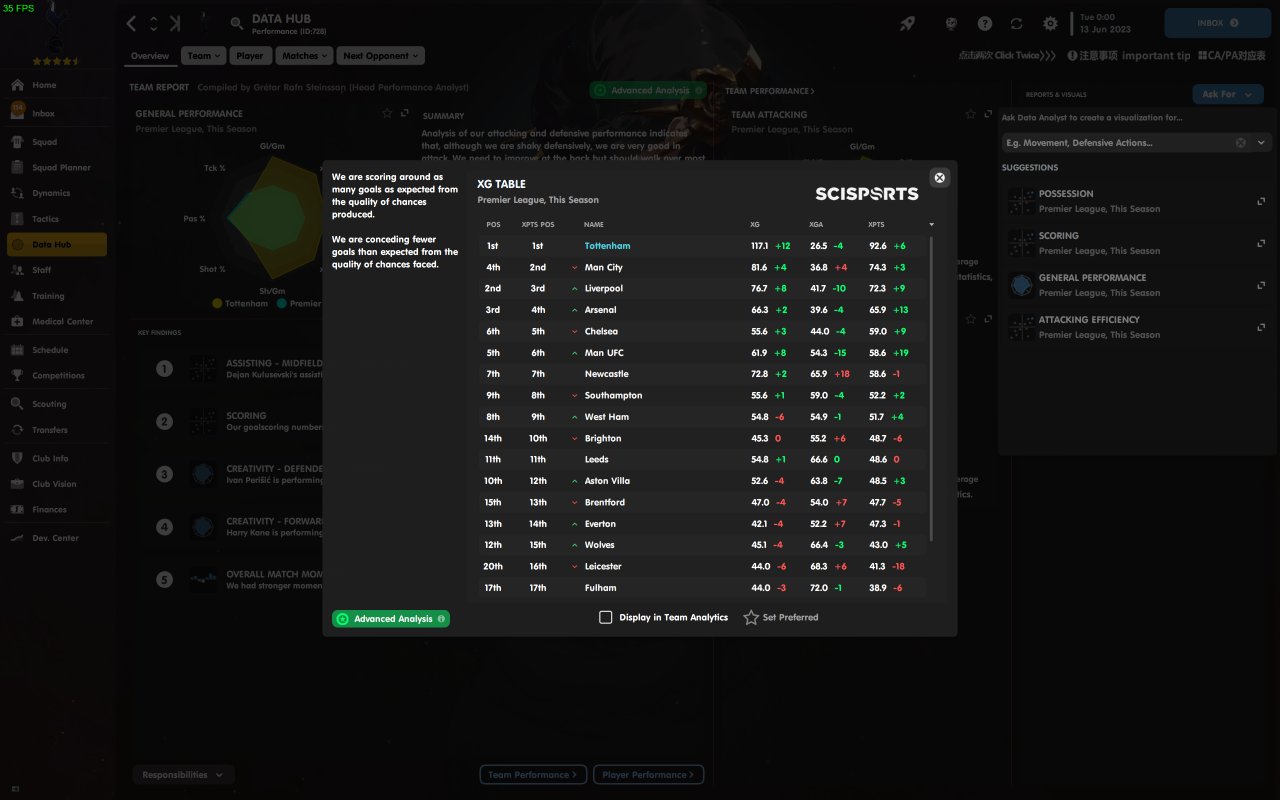The width and height of the screenshot is (1280, 800).
Task: Toggle Set Preferred star
Action: [x=751, y=618]
